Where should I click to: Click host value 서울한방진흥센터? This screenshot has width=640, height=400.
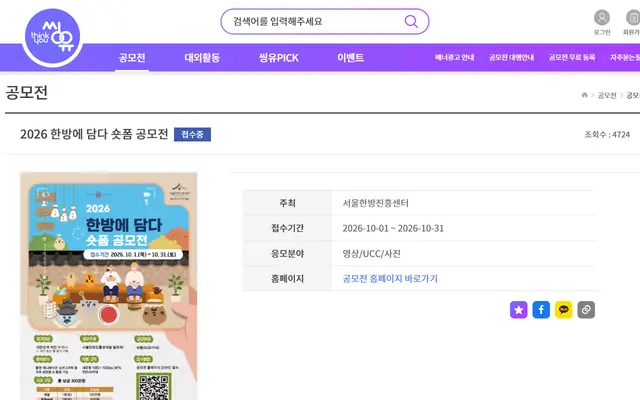376,203
